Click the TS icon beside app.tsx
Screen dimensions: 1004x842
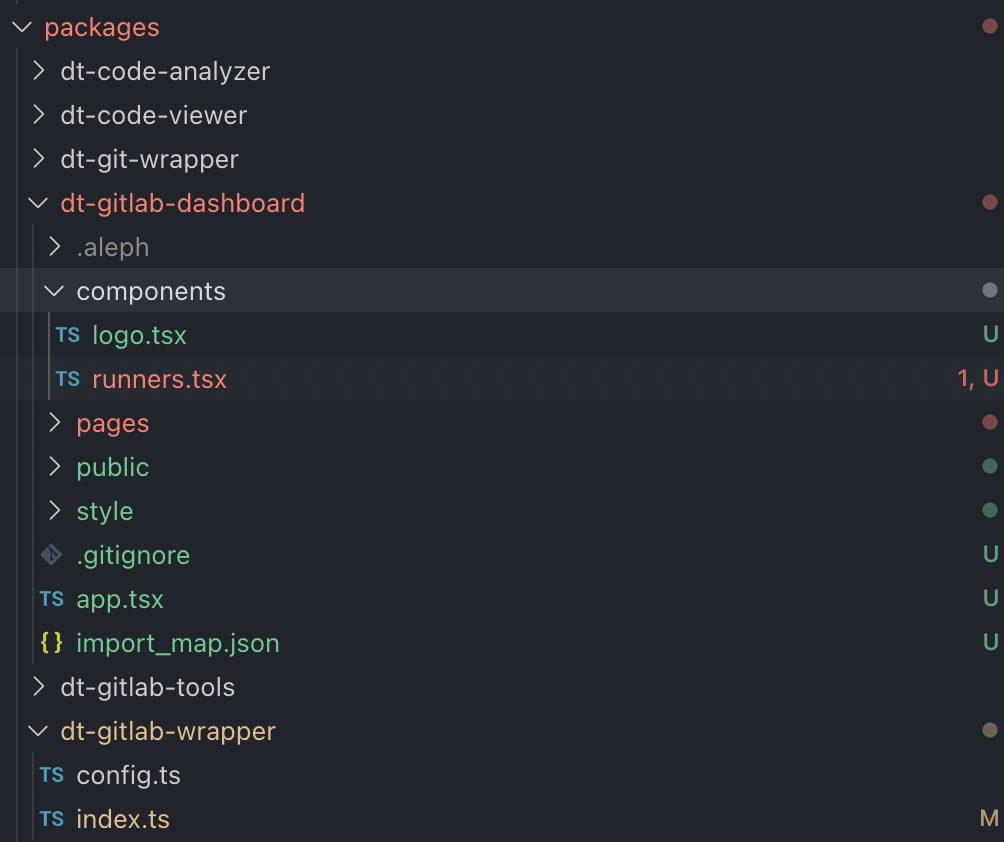(51, 598)
